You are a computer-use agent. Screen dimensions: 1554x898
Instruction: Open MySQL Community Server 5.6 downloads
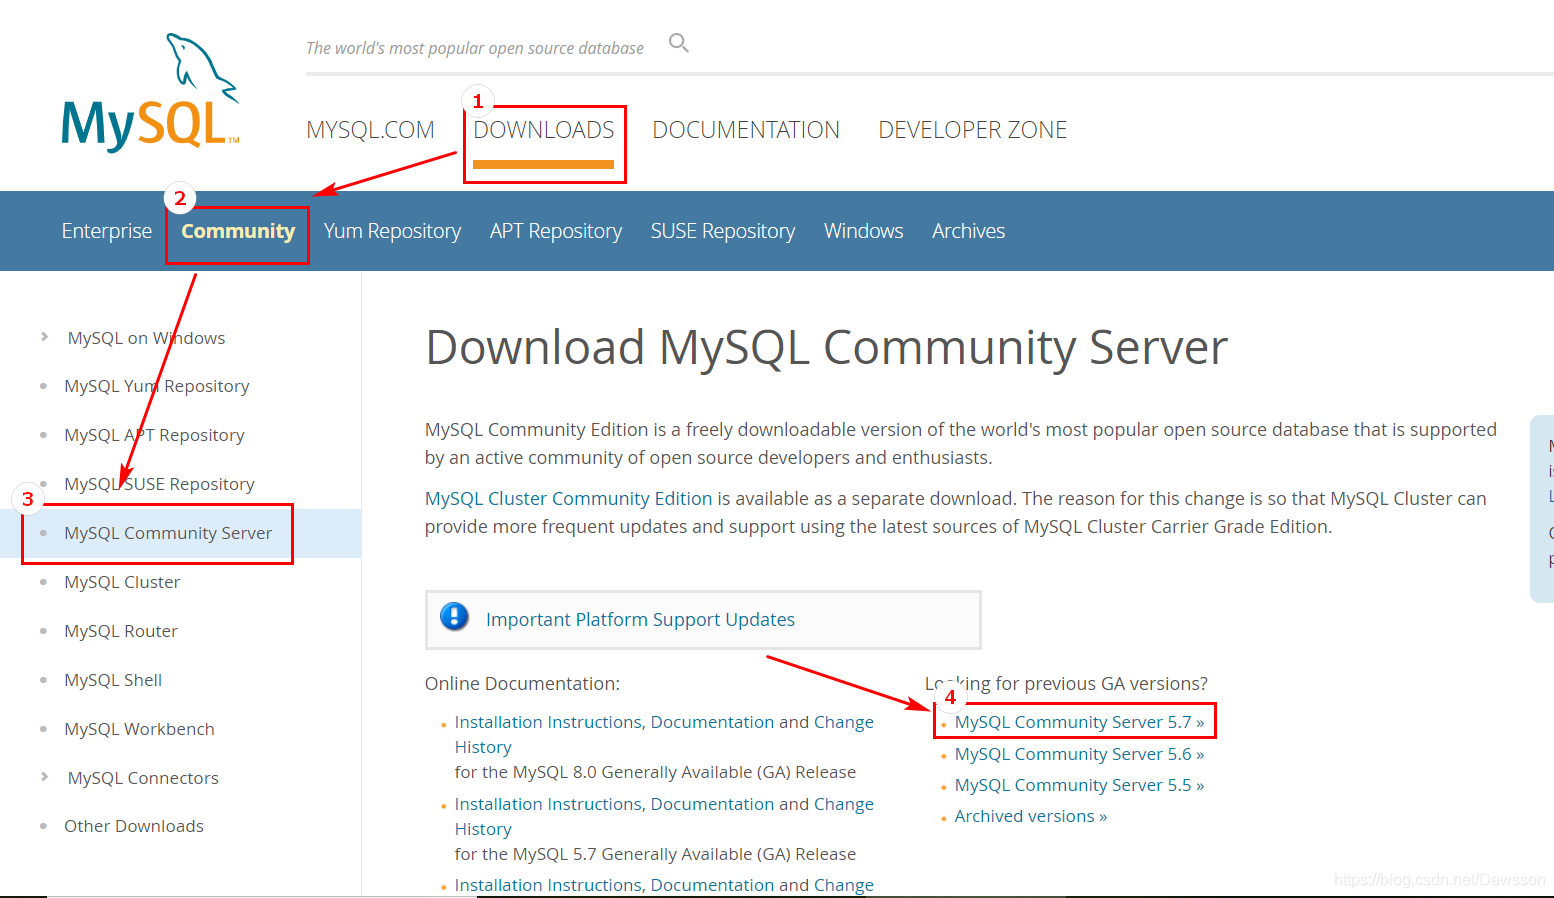coord(1078,753)
